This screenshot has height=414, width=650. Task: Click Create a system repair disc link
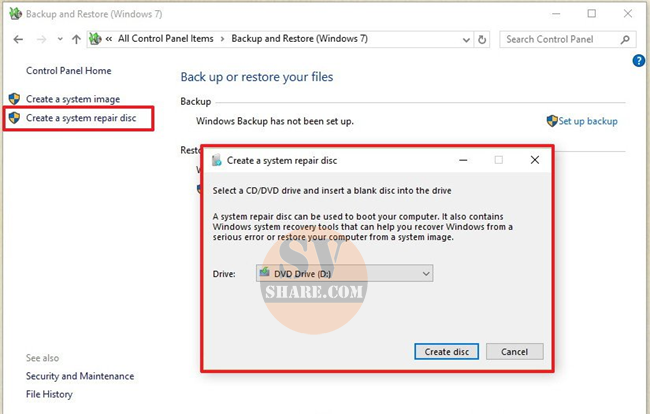tap(81, 118)
